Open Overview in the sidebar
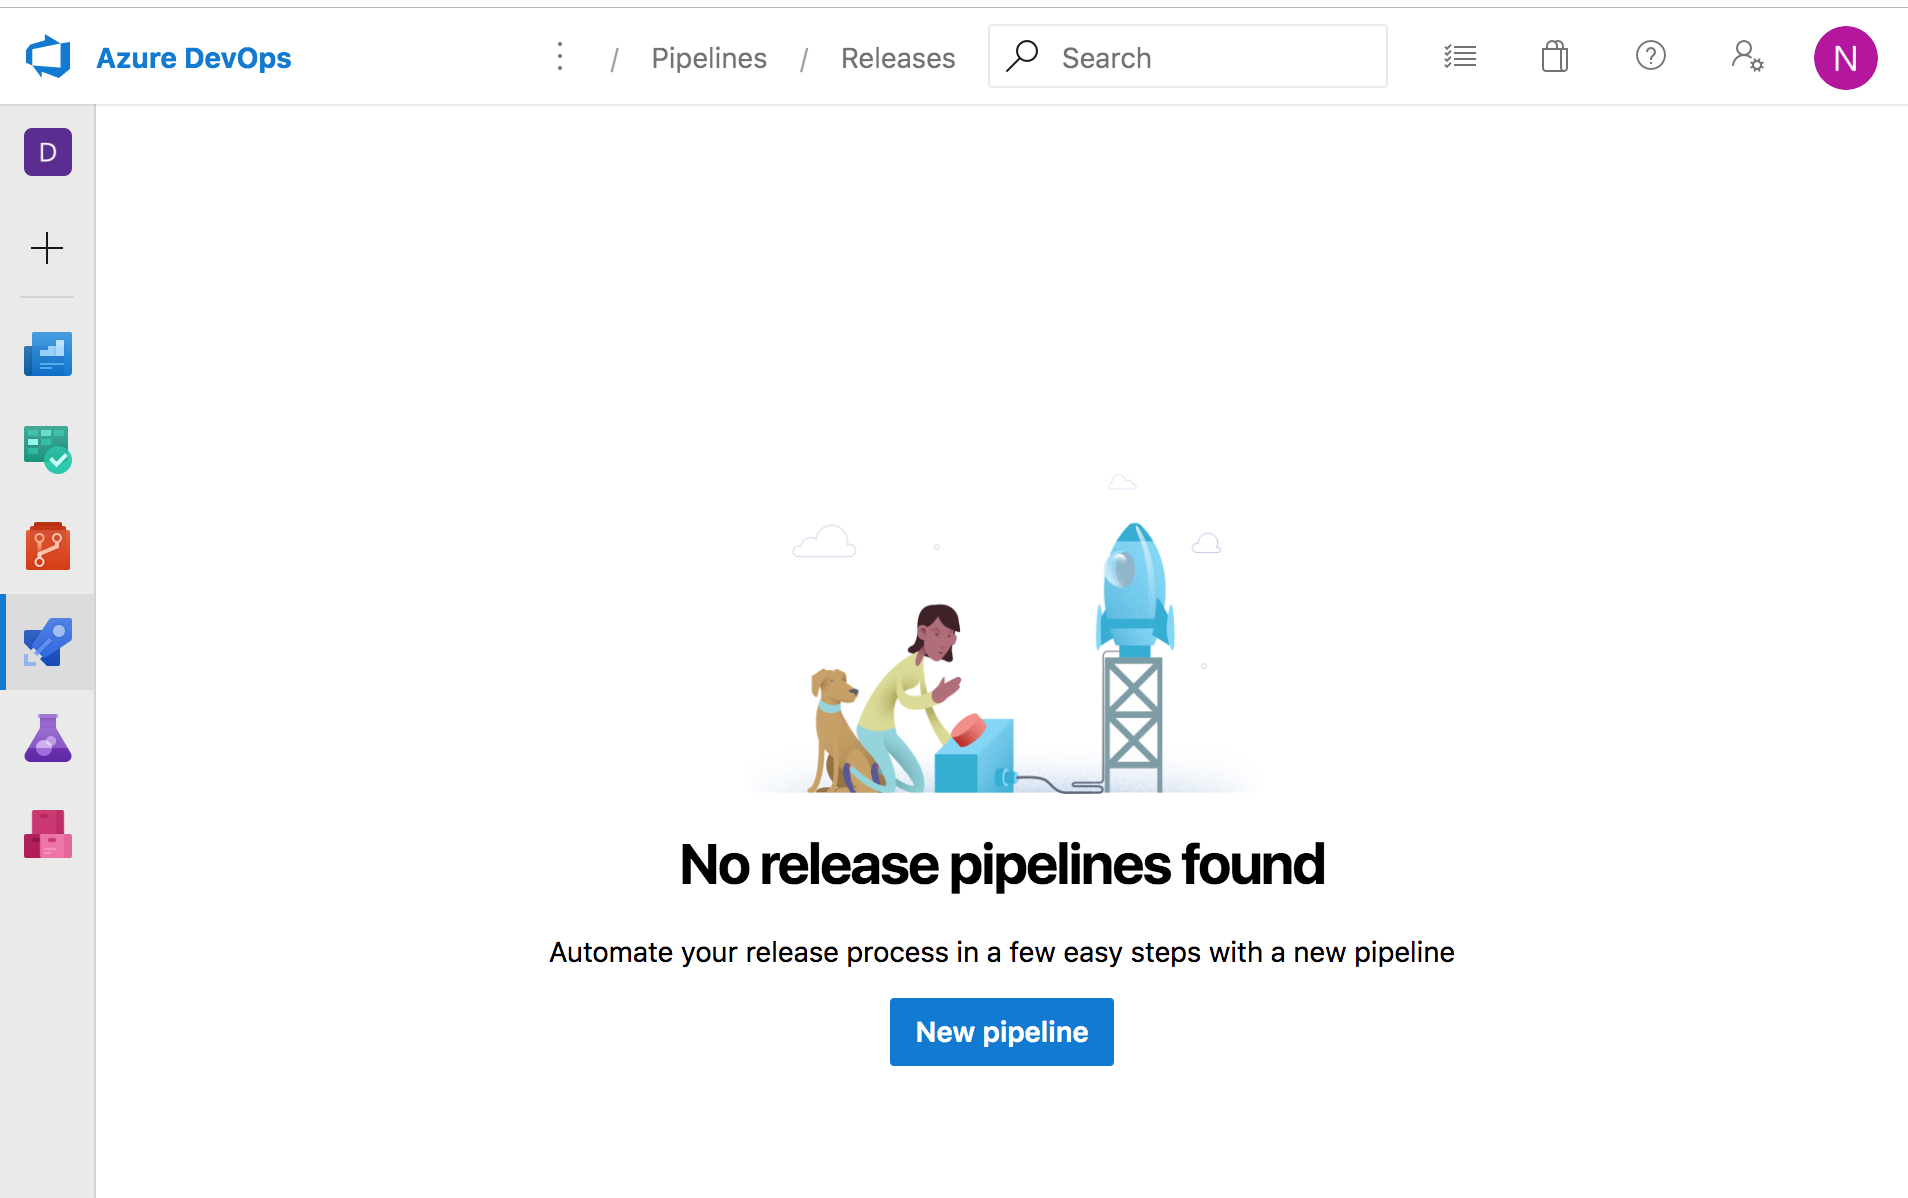 (x=48, y=354)
